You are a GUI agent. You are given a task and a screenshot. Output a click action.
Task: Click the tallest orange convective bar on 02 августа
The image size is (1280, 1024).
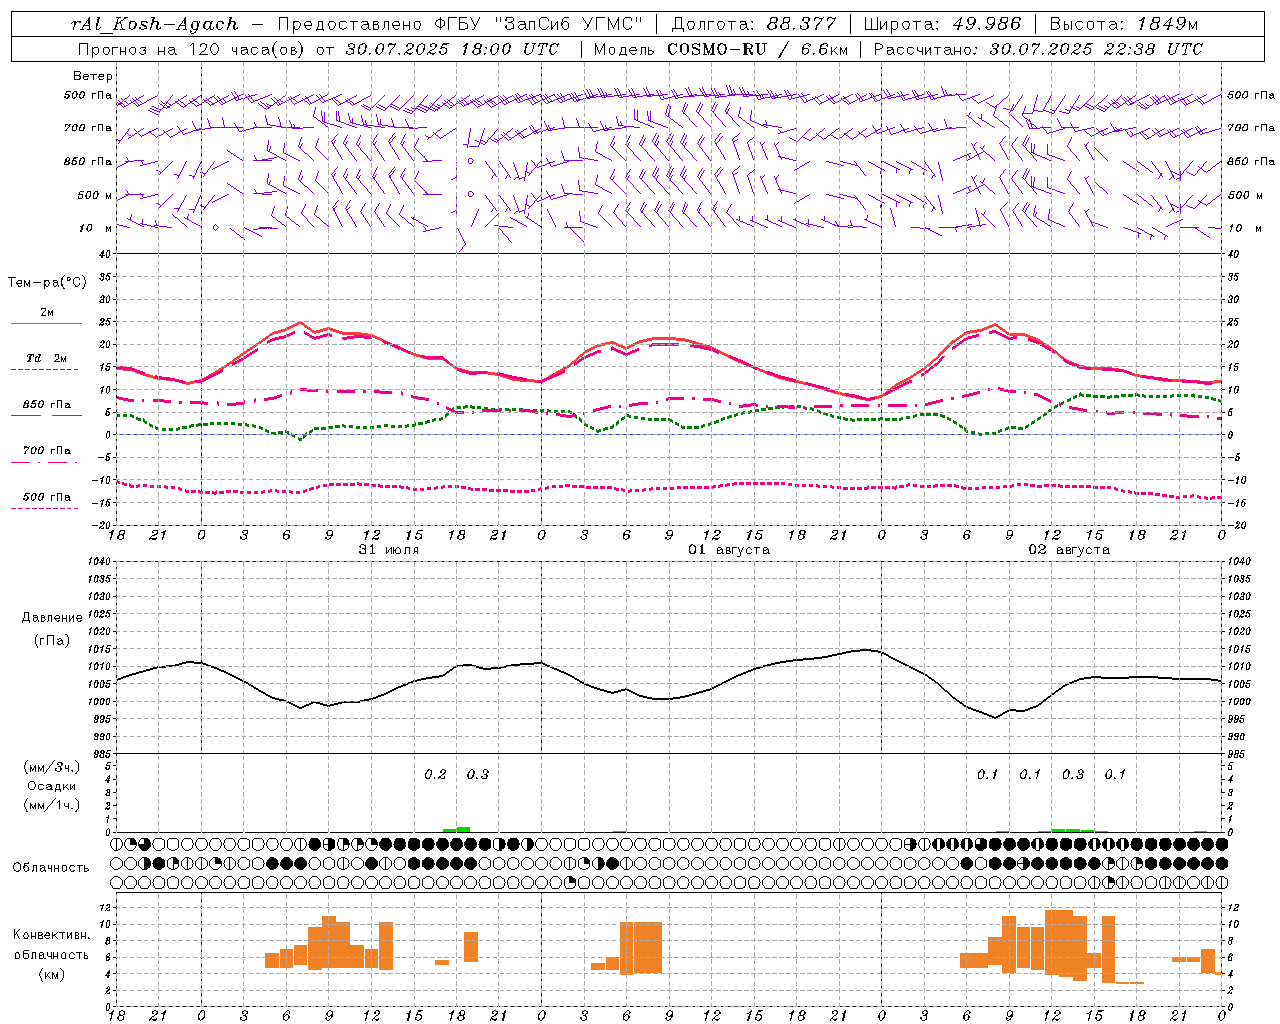1058,942
